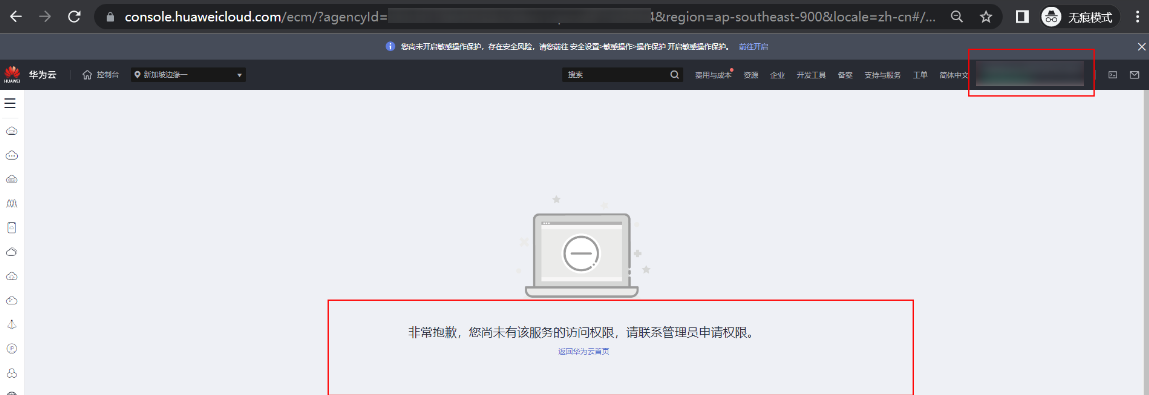Click sidebar pillars-shaped service icon
1149x395 pixels.
11,203
